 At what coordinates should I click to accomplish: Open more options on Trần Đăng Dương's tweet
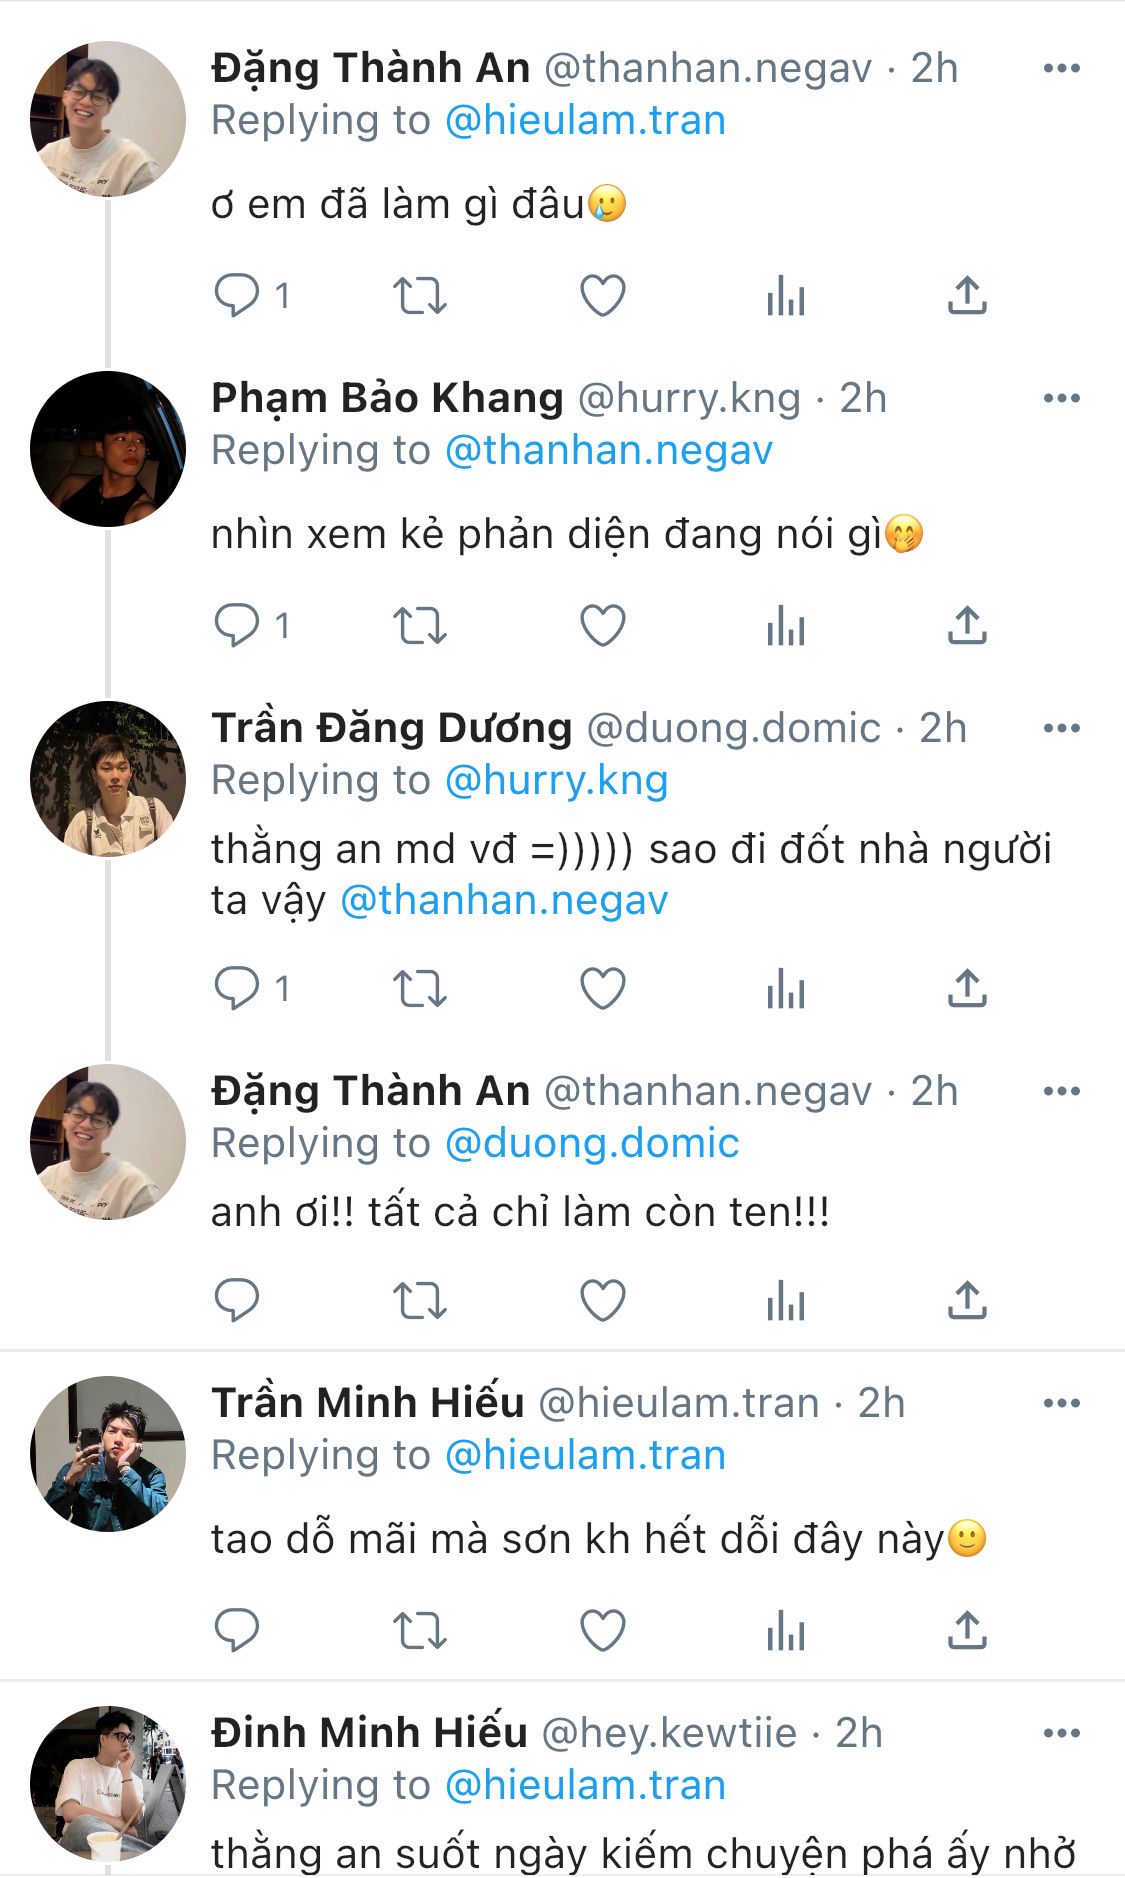[1061, 728]
